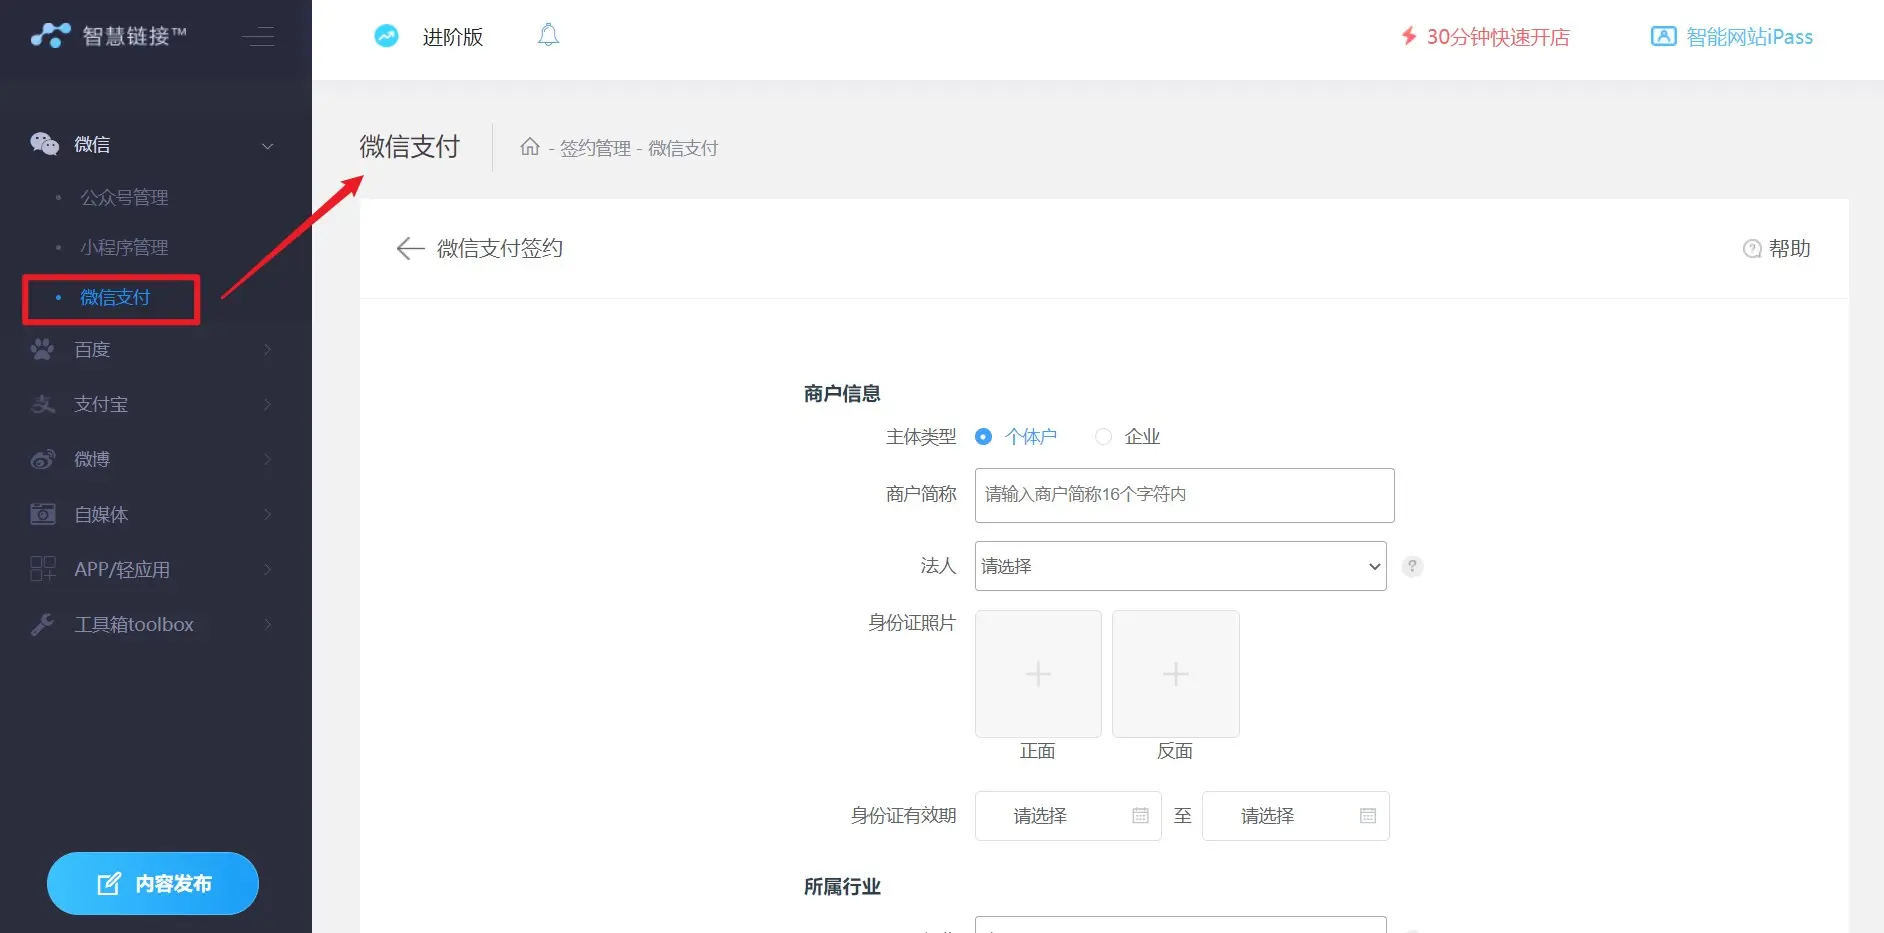The height and width of the screenshot is (933, 1884).
Task: Click the 进阶版 version badge icon
Action: click(386, 37)
